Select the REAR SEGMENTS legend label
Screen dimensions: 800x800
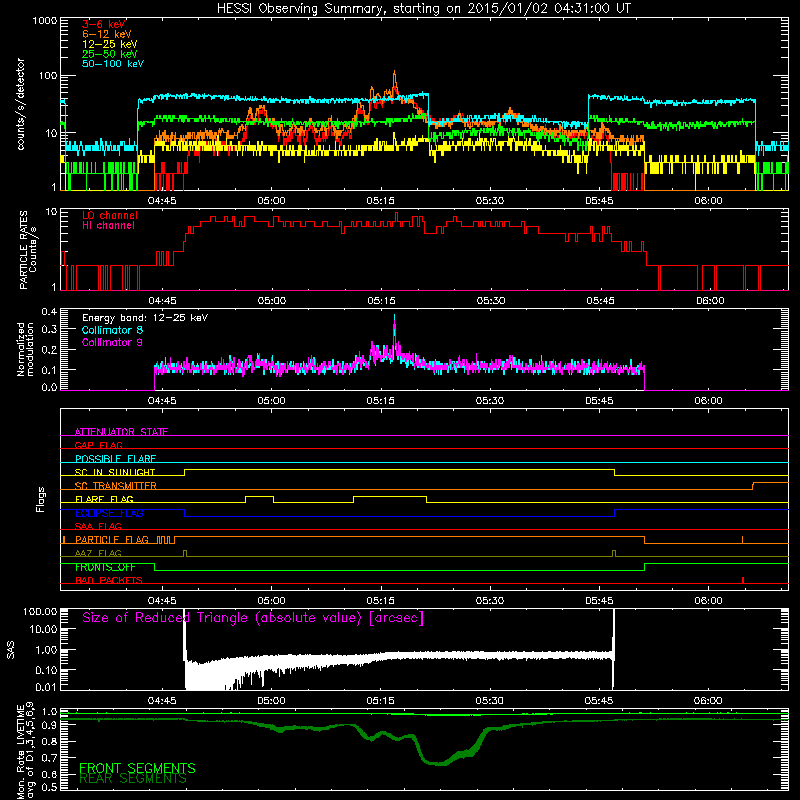point(133,779)
